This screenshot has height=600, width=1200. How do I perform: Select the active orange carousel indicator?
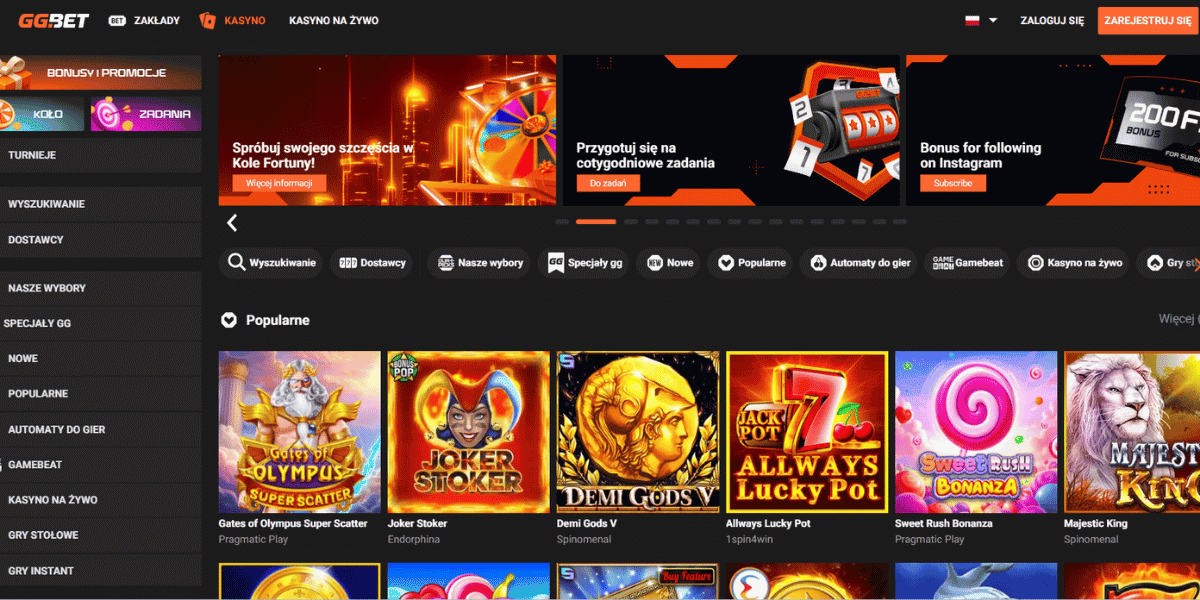[596, 221]
